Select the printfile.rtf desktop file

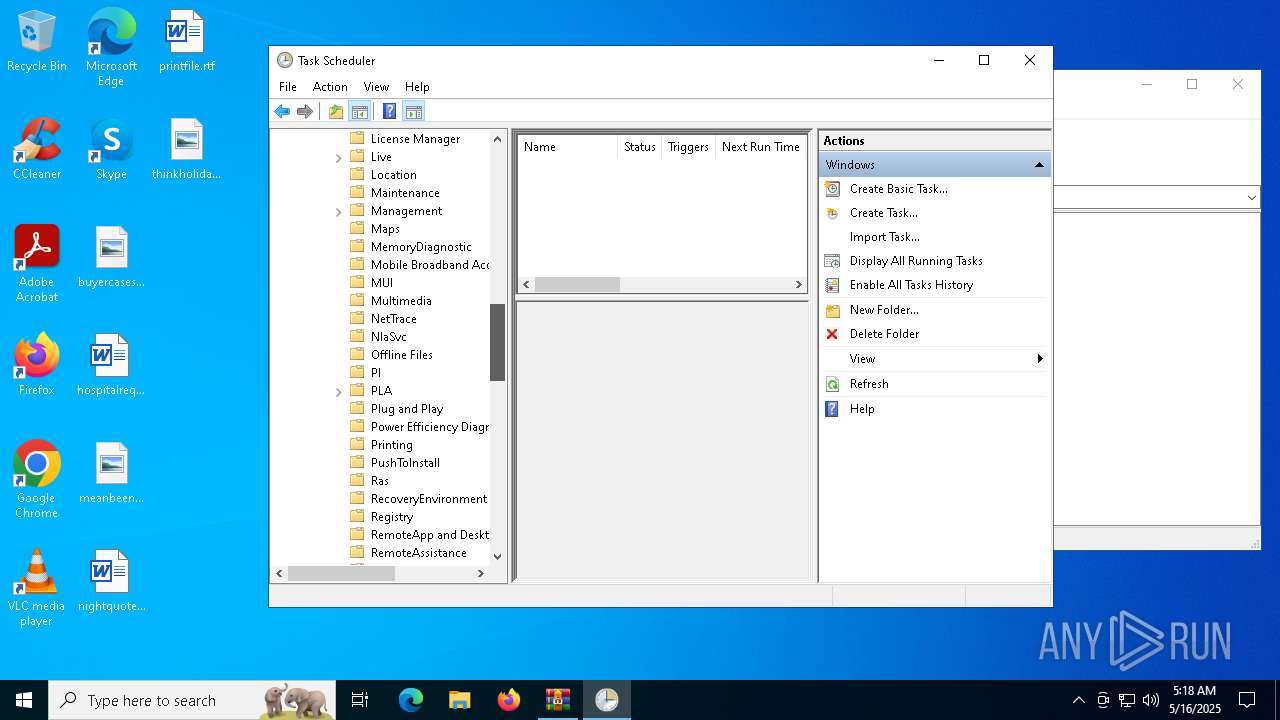click(x=186, y=42)
